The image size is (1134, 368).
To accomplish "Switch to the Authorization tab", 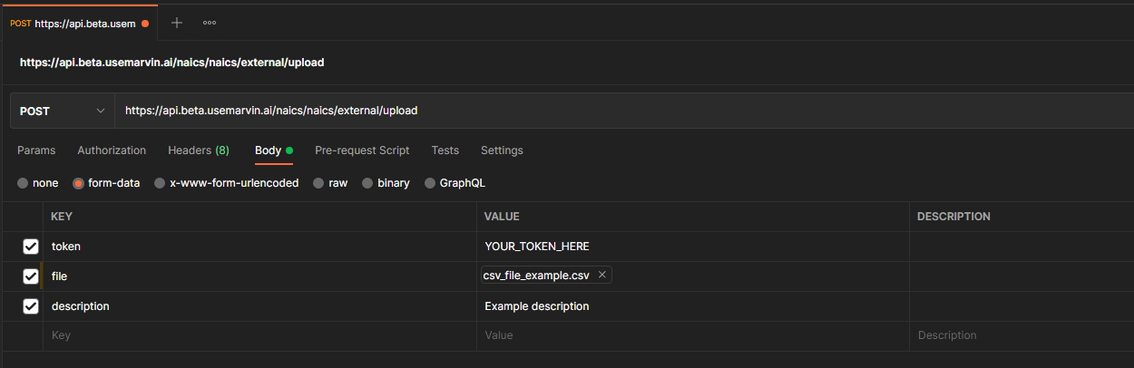I will pyautogui.click(x=111, y=150).
